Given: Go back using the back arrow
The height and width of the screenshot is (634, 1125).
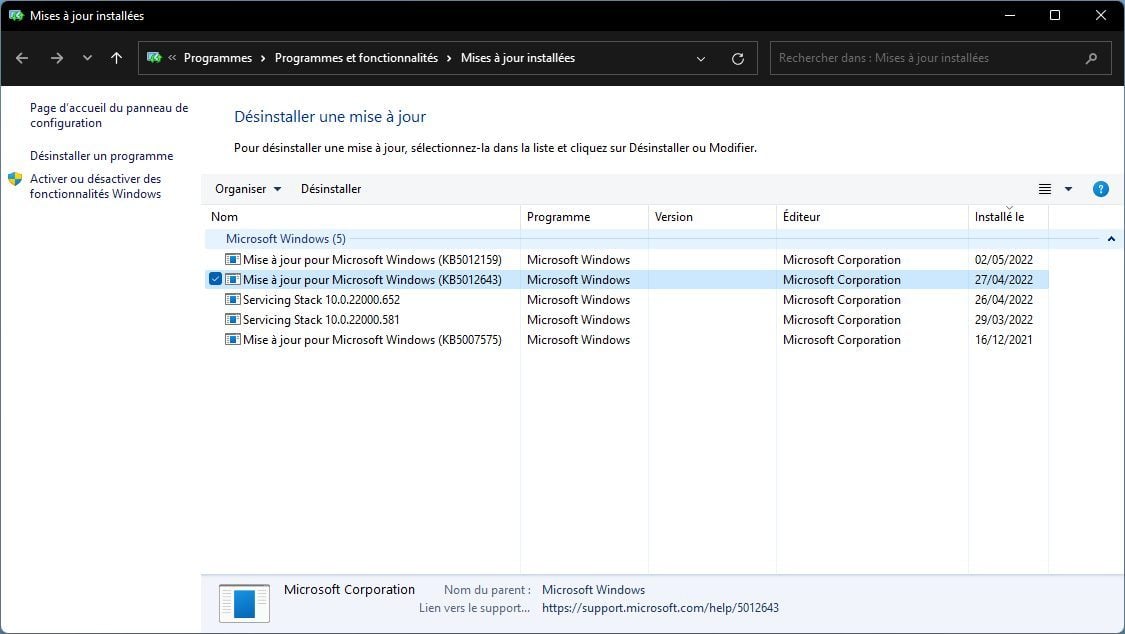Looking at the screenshot, I should coord(22,58).
